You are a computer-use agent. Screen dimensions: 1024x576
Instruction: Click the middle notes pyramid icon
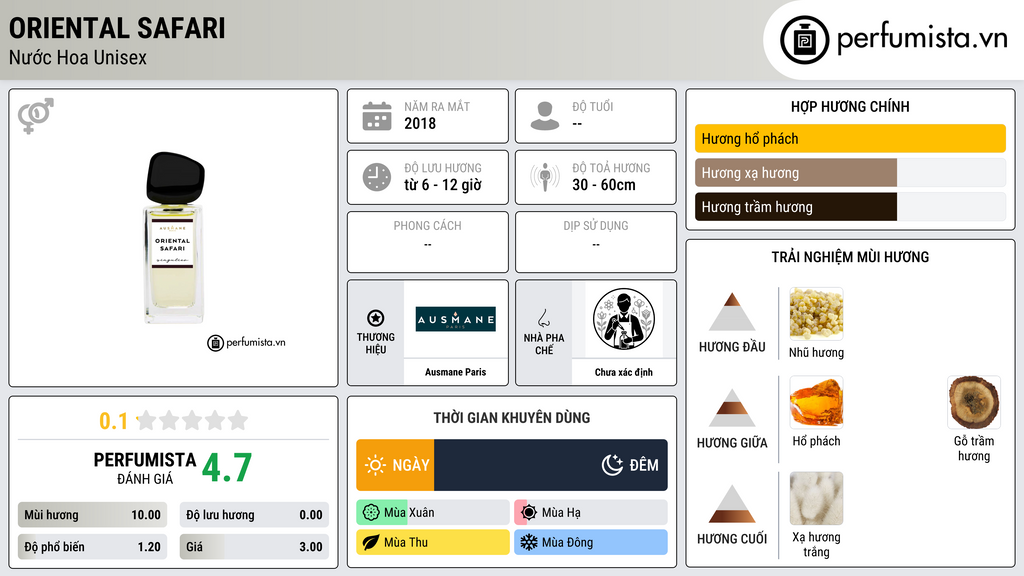tap(732, 408)
